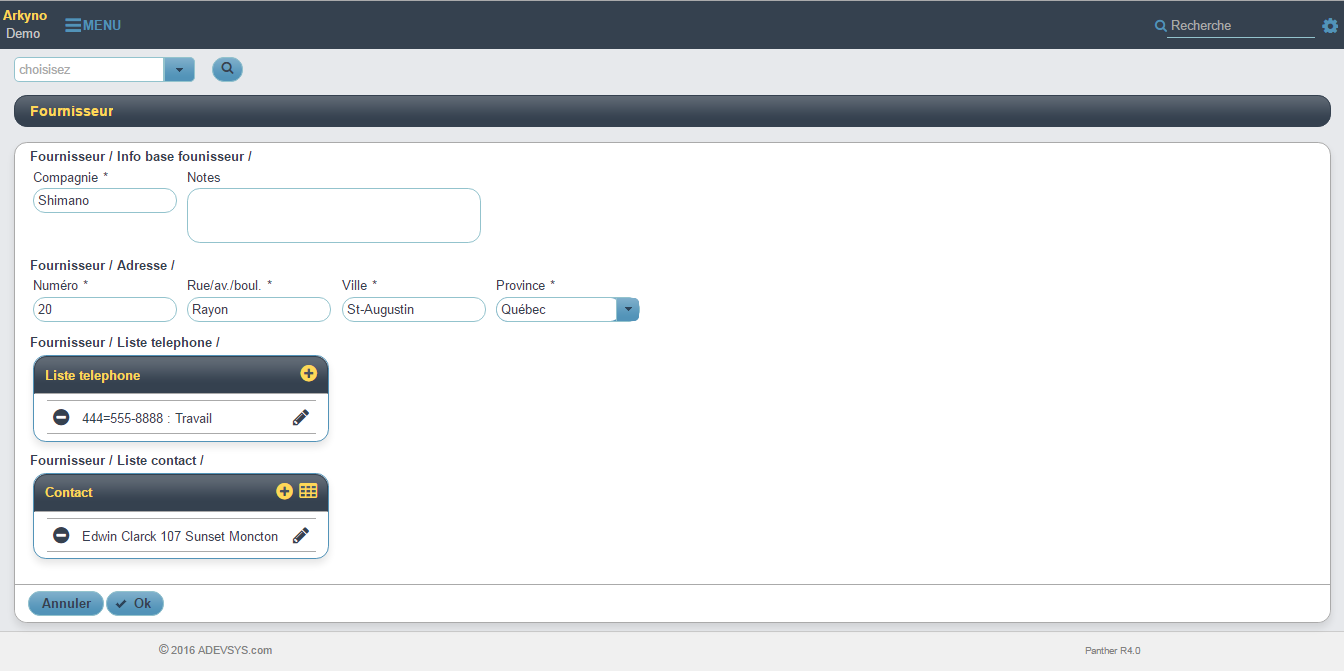Remove phone 444=555-8888 with minus icon

(61, 417)
